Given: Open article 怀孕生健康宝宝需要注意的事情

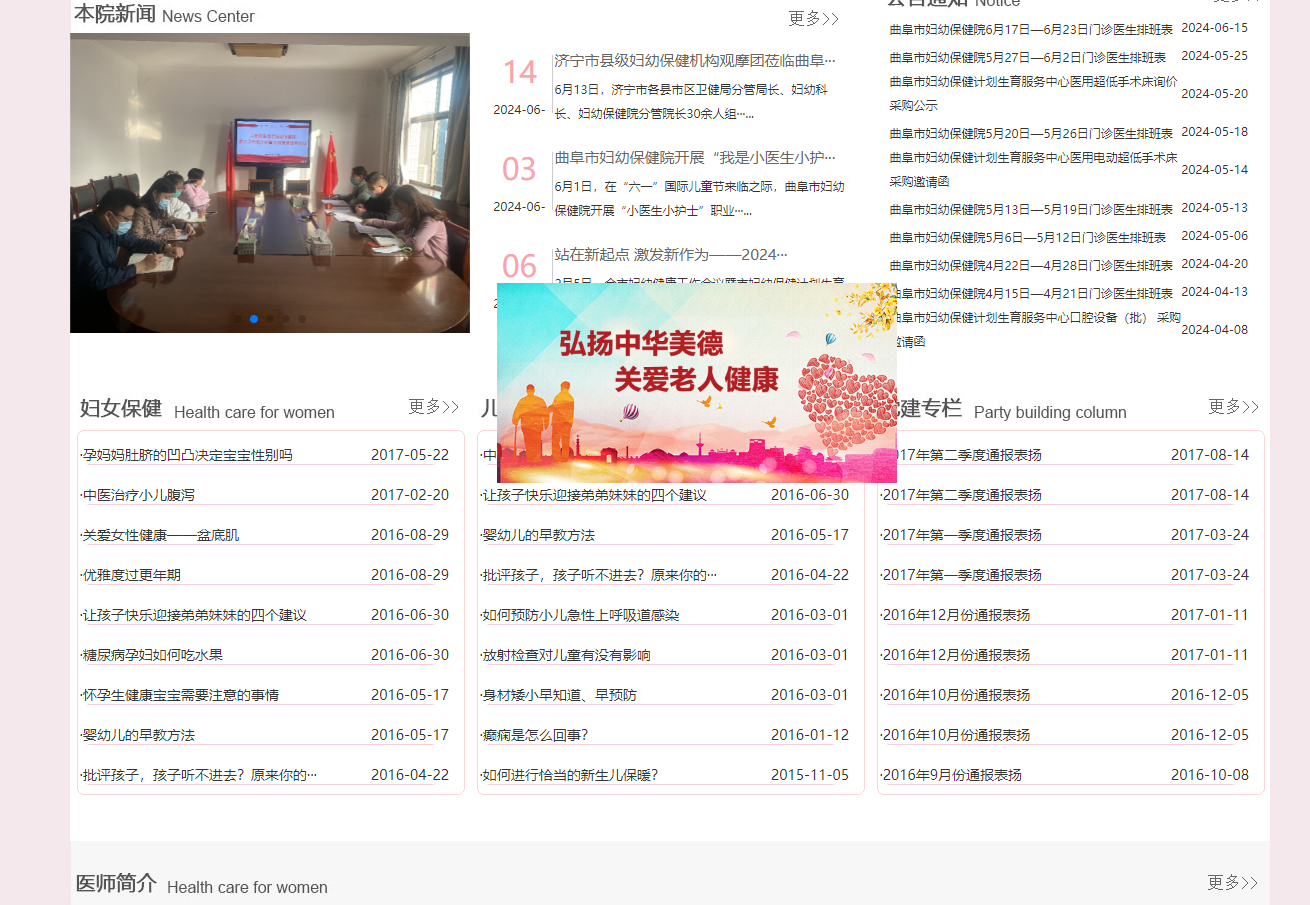Looking at the screenshot, I should pyautogui.click(x=180, y=695).
